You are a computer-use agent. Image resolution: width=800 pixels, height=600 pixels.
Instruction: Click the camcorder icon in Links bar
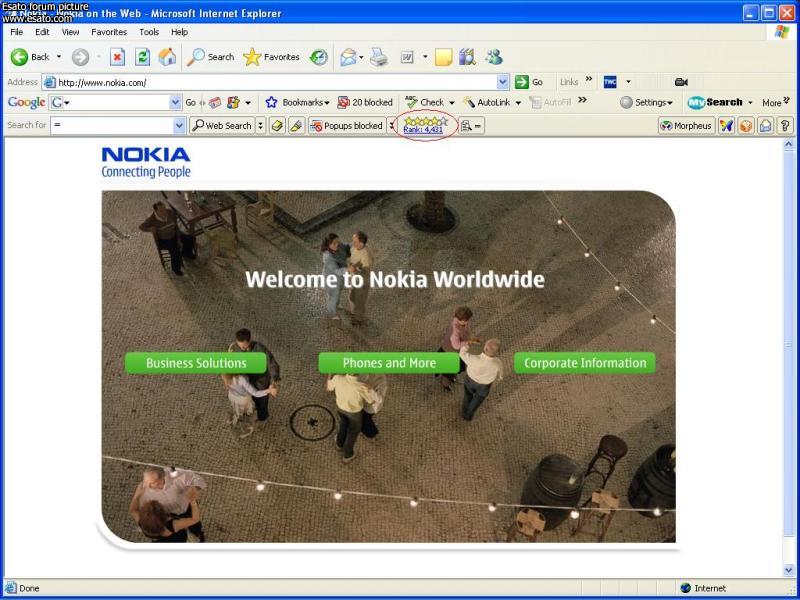pos(681,82)
